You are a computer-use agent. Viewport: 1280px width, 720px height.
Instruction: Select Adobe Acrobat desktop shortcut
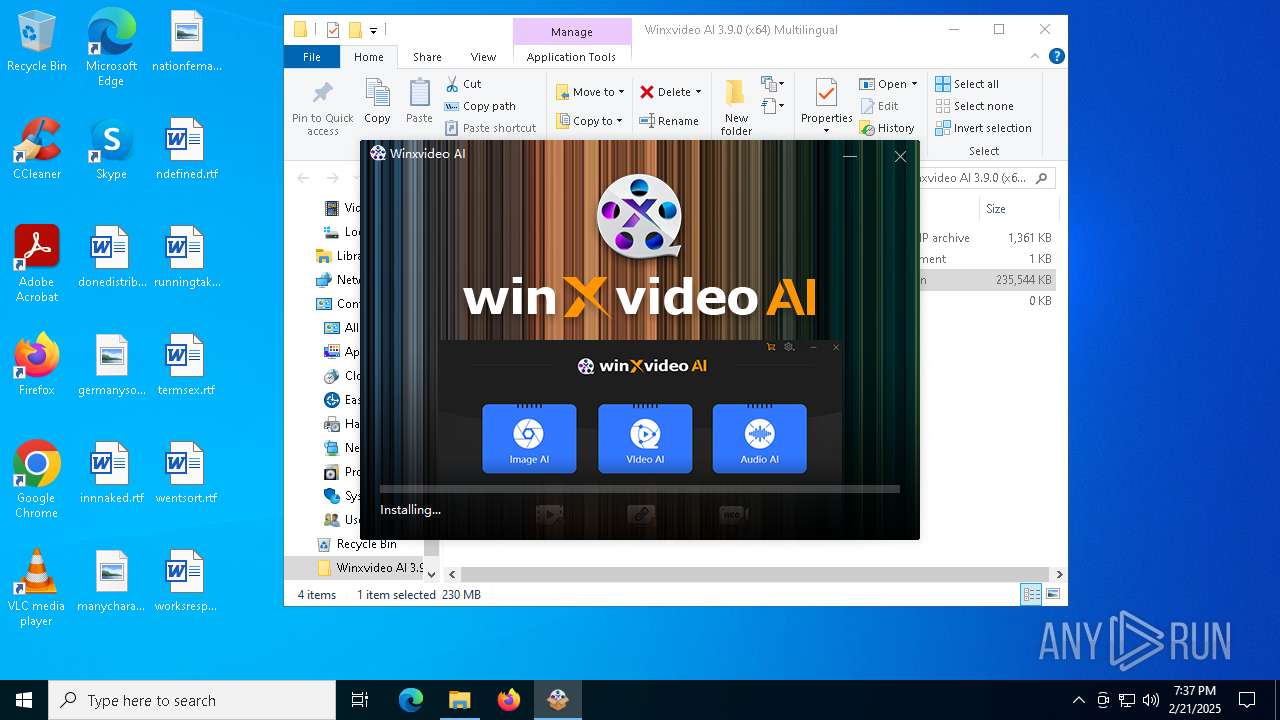37,264
